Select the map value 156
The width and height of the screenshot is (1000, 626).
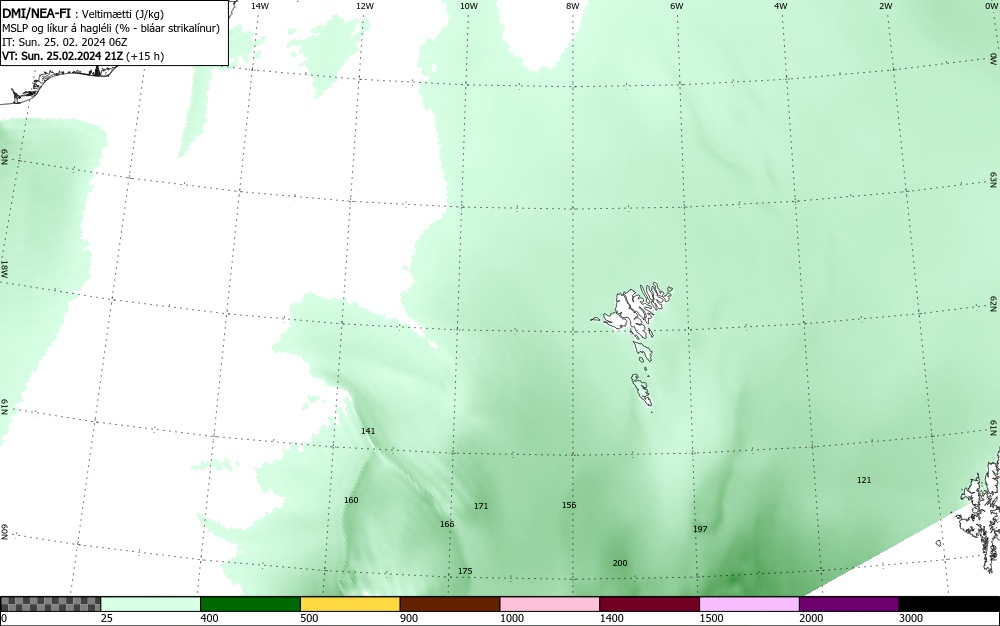pos(569,505)
